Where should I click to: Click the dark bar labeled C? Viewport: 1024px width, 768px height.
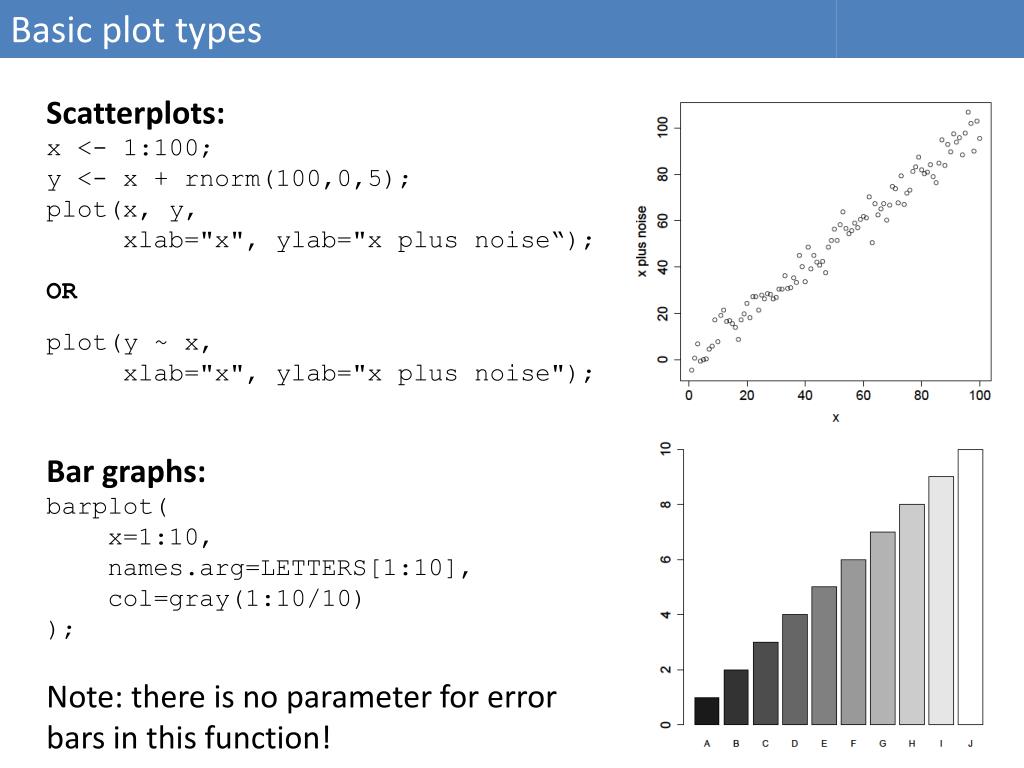tap(765, 683)
